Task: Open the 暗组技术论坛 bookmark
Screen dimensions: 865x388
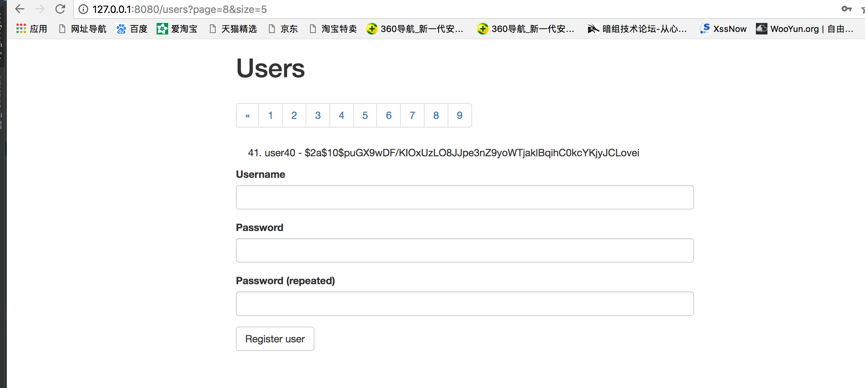Action: (638, 29)
